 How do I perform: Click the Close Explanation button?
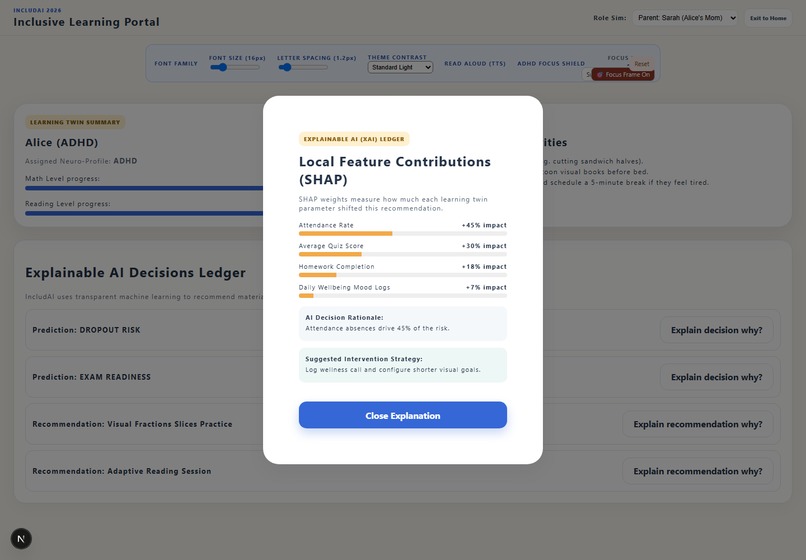click(402, 415)
